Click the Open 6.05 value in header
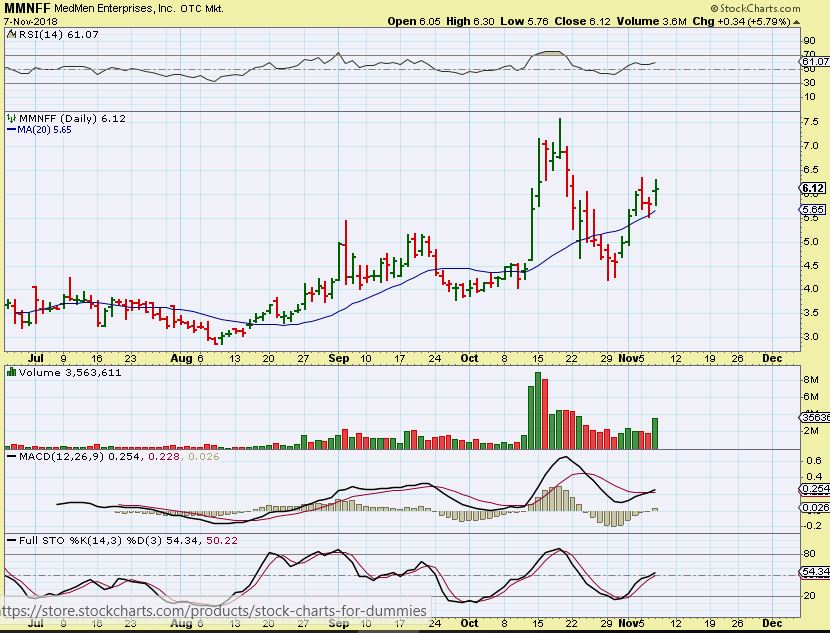The width and height of the screenshot is (830, 633). 414,22
